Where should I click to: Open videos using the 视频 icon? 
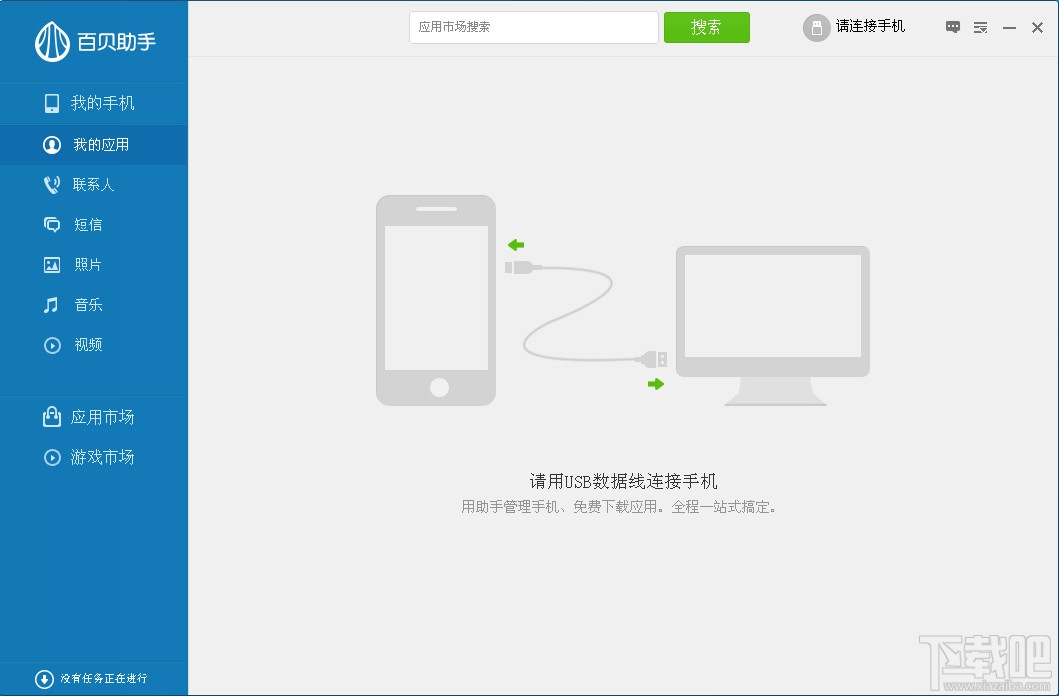pos(50,344)
